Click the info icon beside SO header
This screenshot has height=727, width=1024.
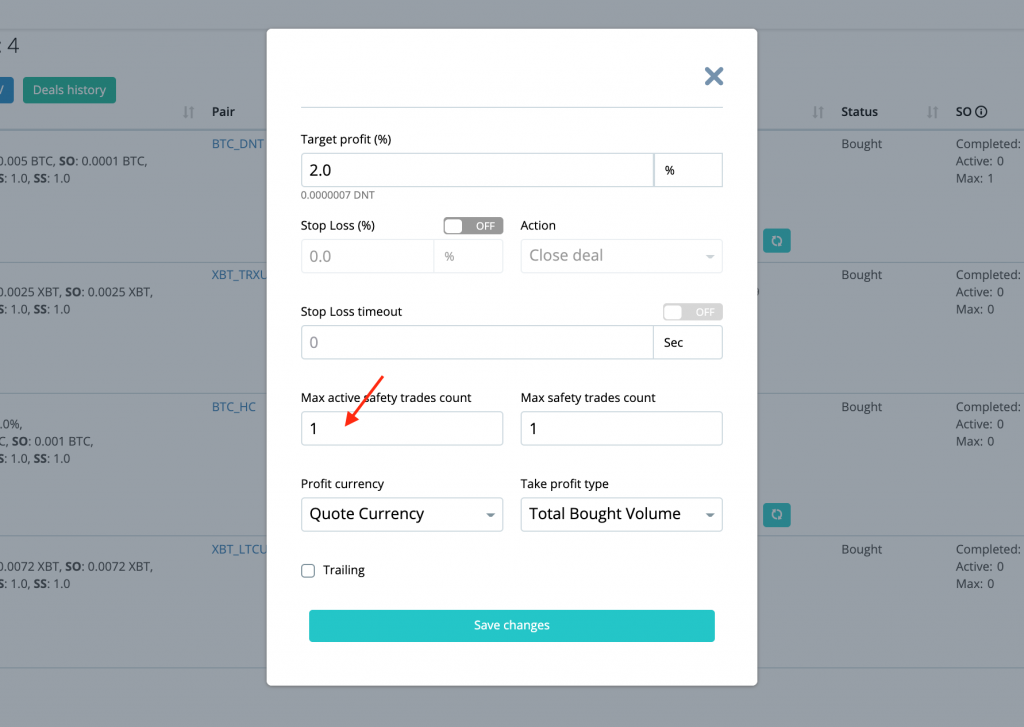(981, 112)
